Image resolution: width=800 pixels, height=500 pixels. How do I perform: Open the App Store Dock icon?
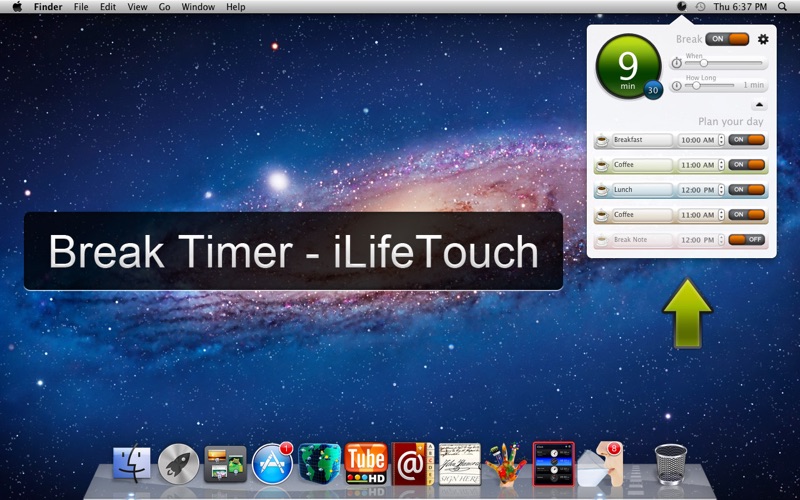(272, 463)
